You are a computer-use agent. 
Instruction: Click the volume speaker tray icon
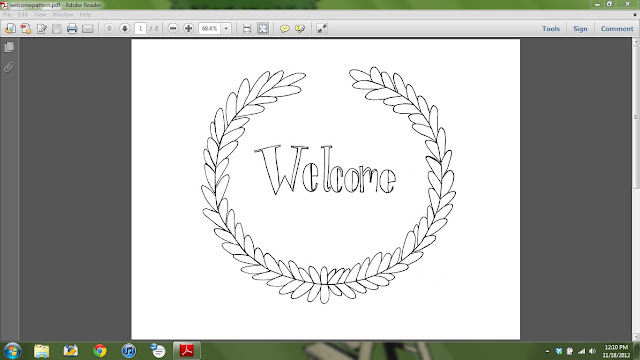pyautogui.click(x=593, y=351)
